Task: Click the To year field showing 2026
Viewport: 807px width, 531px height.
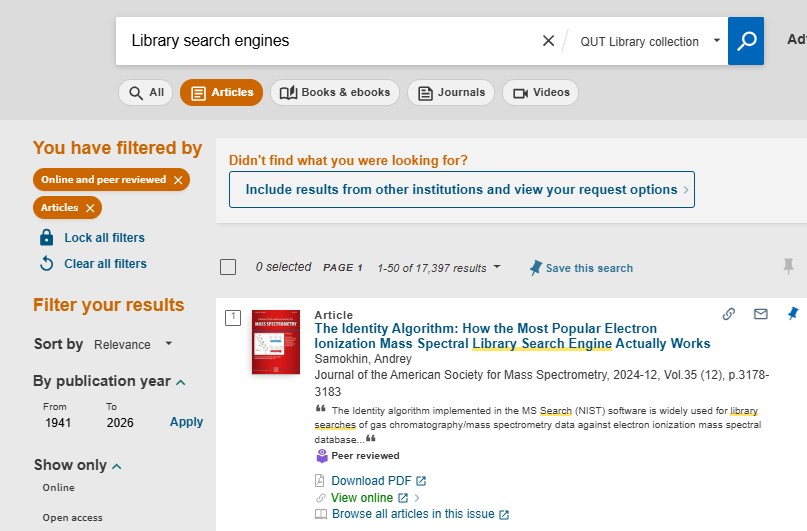Action: click(120, 422)
